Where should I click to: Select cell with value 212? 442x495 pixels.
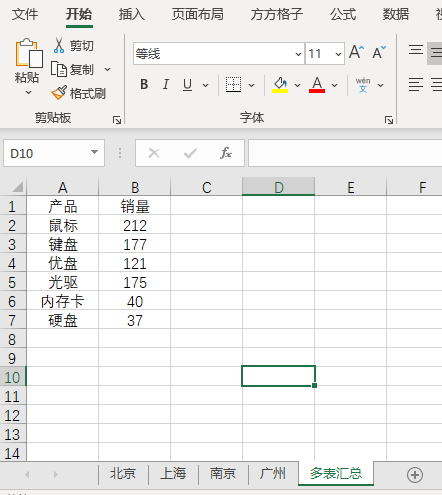pyautogui.click(x=135, y=225)
